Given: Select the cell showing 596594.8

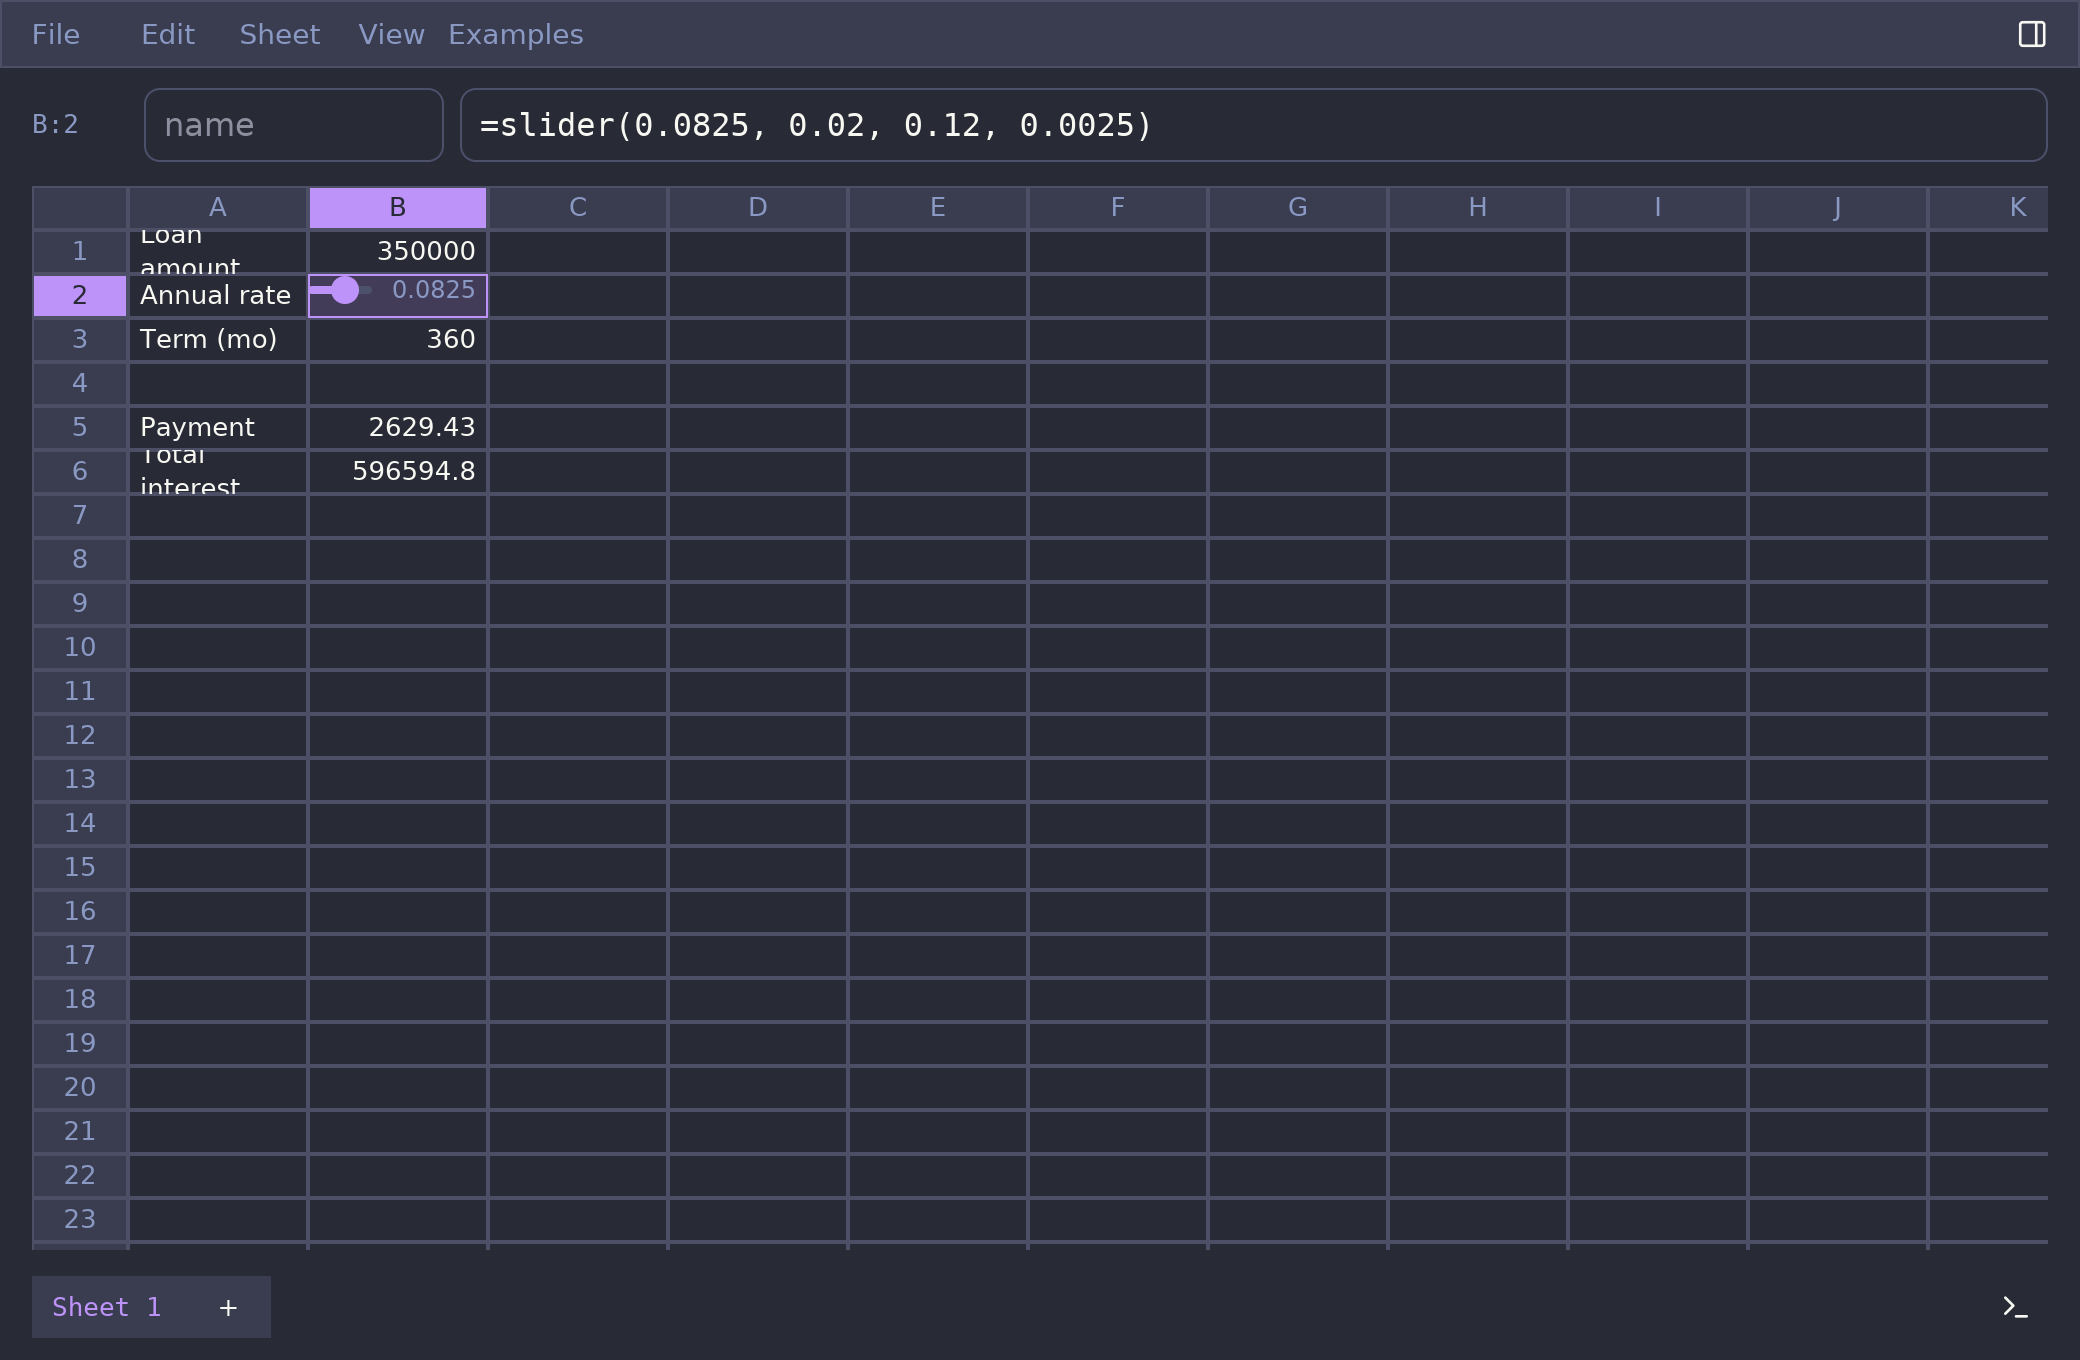Looking at the screenshot, I should tap(398, 472).
